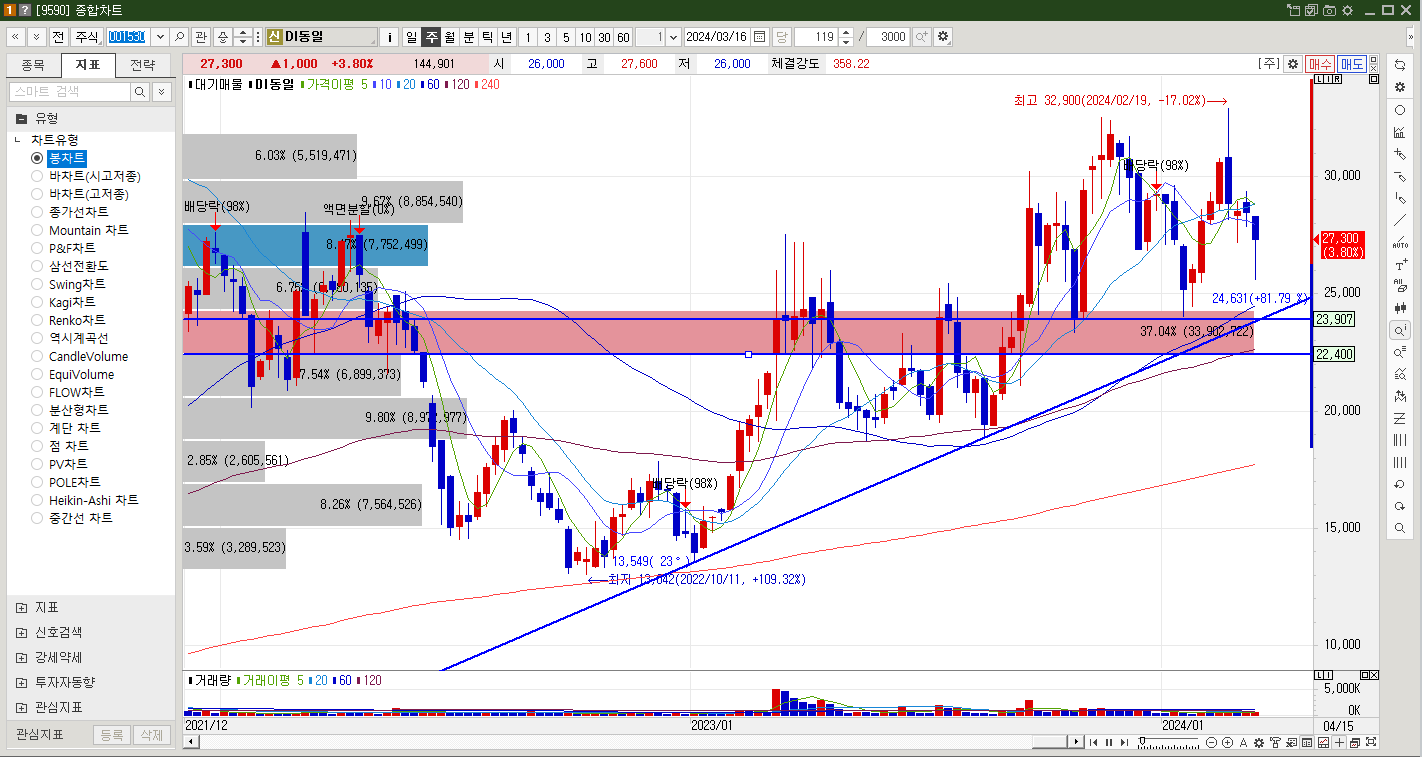1422x757 pixels.
Task: Switch to the 전략 tab
Action: coord(143,66)
